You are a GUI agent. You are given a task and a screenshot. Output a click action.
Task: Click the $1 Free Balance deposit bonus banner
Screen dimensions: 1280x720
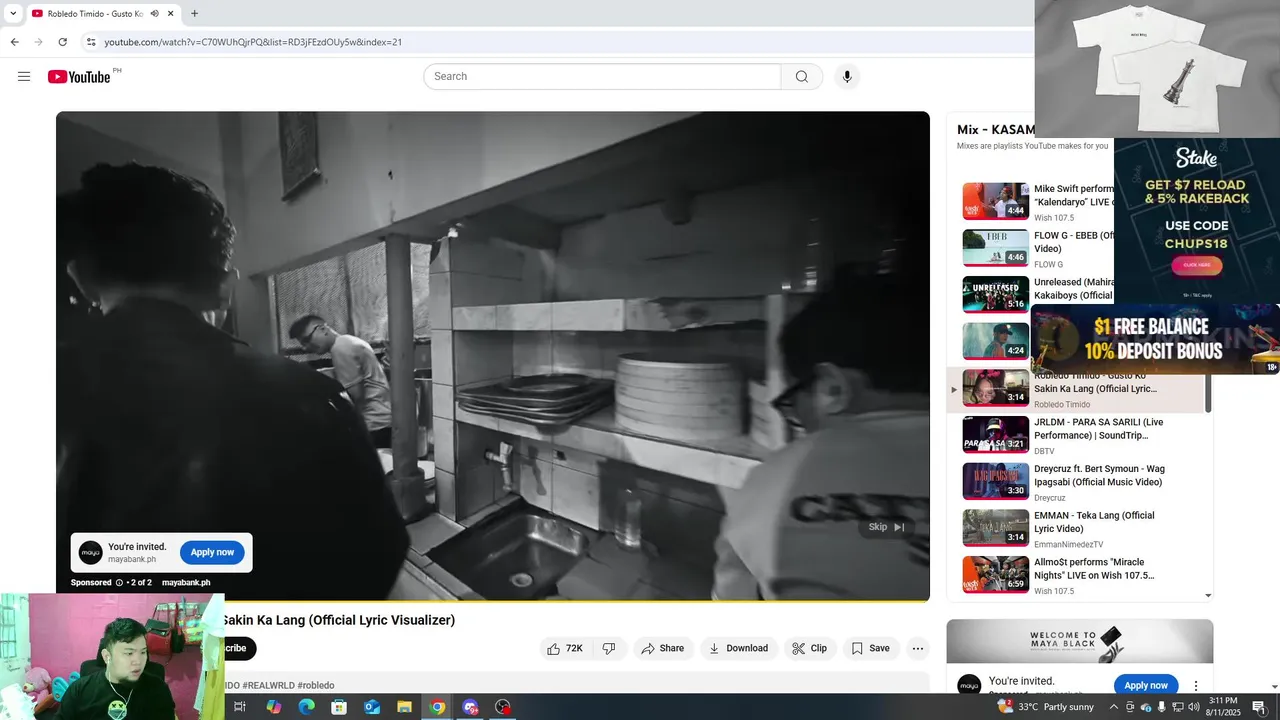tap(1155, 339)
